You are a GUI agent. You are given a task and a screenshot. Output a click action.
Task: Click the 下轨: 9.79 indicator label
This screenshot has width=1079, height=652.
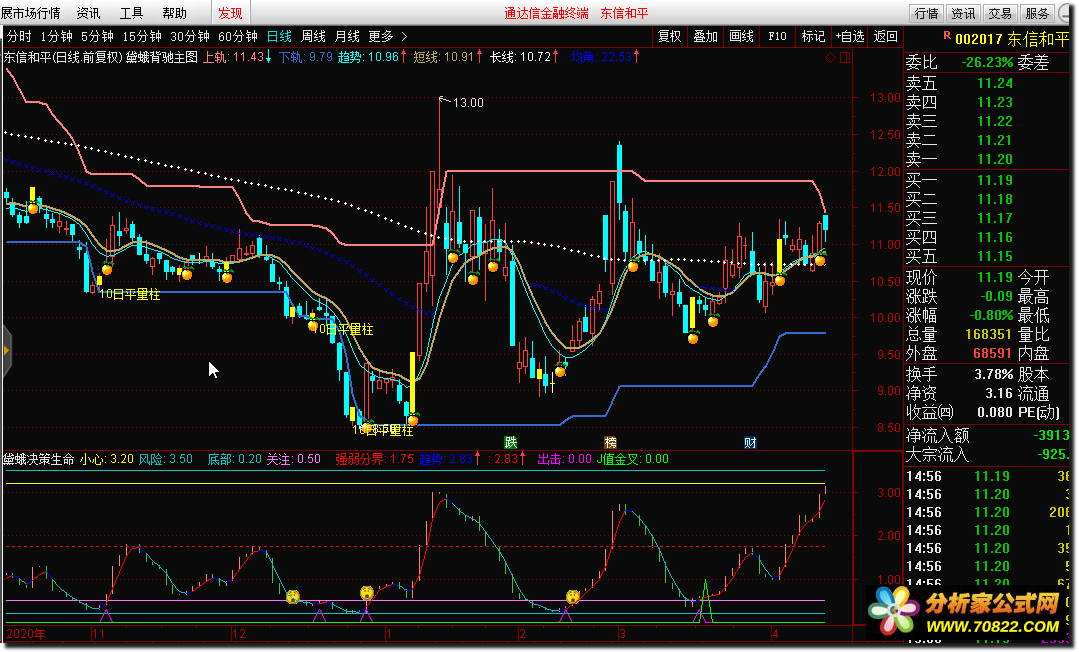[x=306, y=57]
